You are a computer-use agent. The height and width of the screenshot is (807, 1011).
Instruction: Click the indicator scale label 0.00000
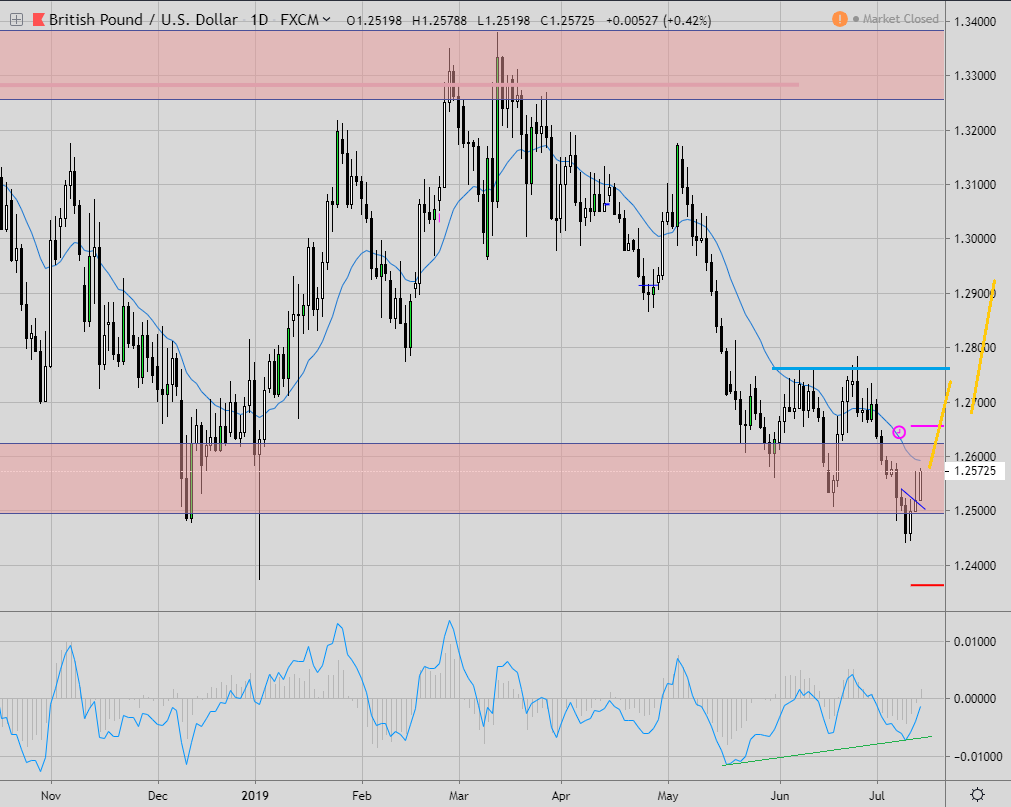[x=975, y=699]
